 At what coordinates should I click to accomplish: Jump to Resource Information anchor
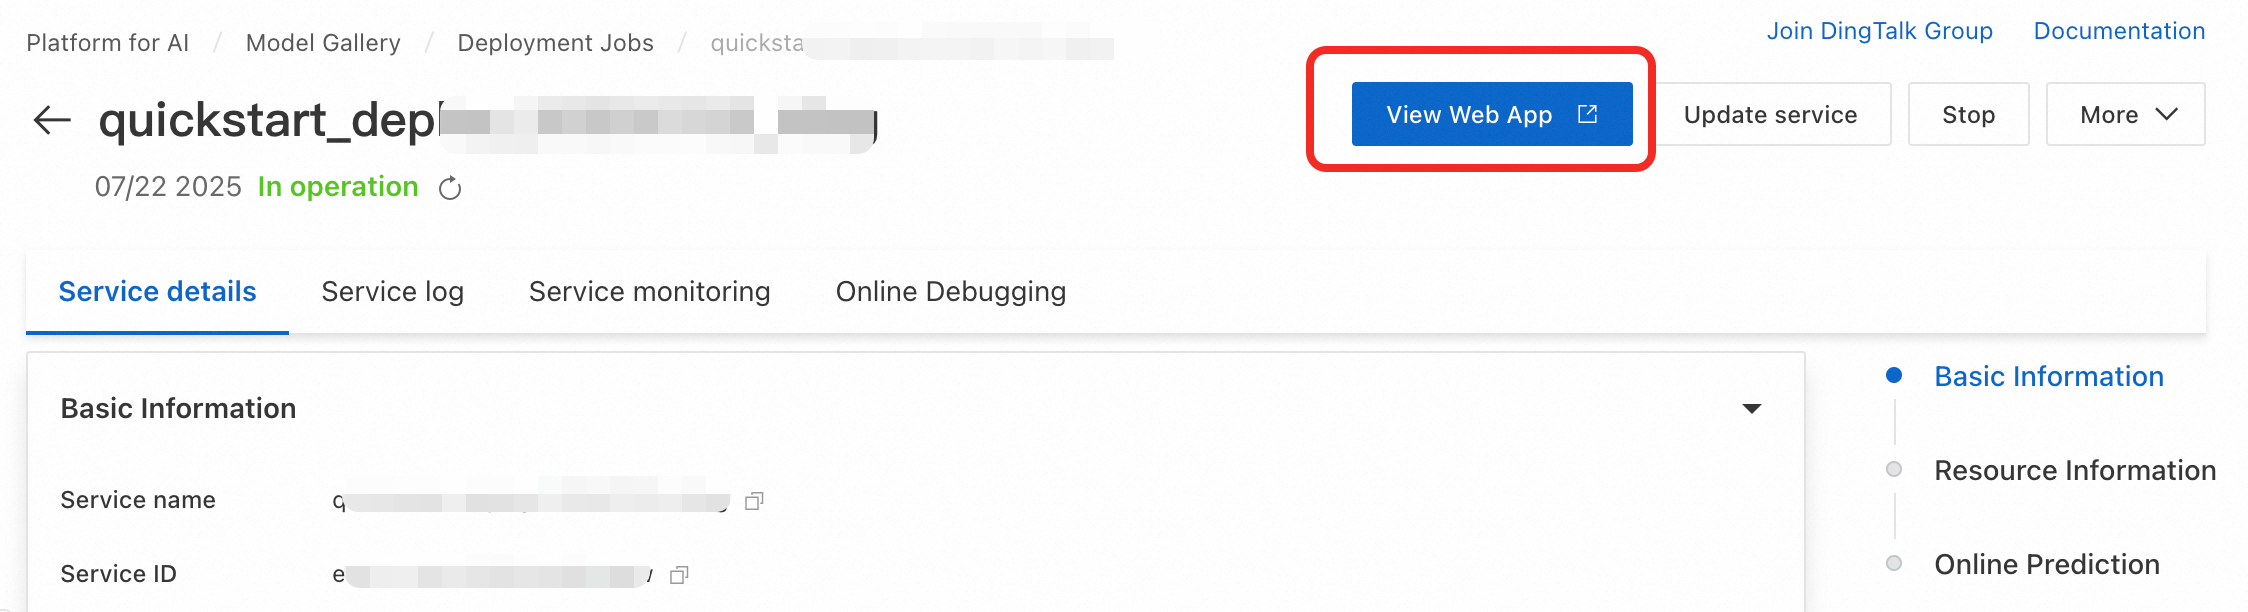click(x=2075, y=470)
